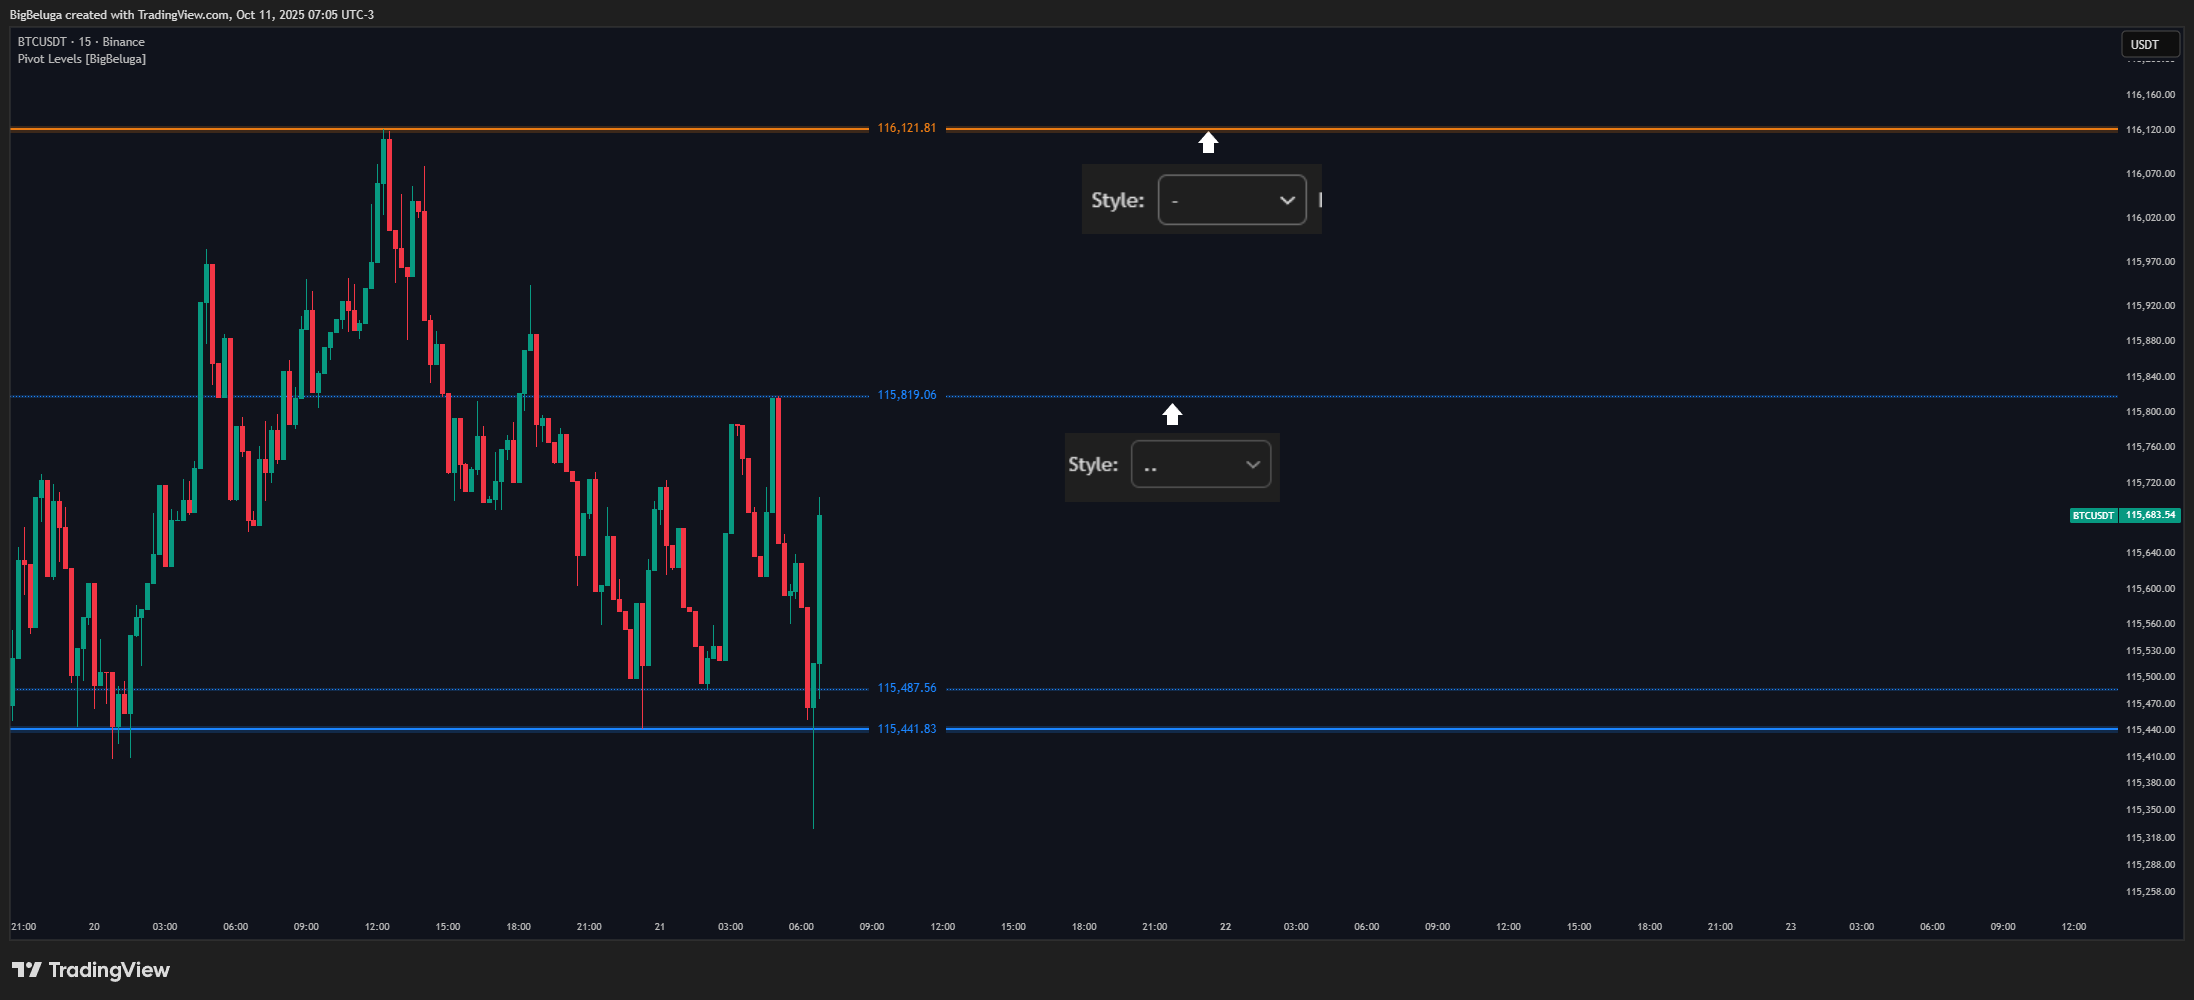The image size is (2194, 1000).
Task: Click the 115,720.00 price axis label
Action: [2150, 483]
